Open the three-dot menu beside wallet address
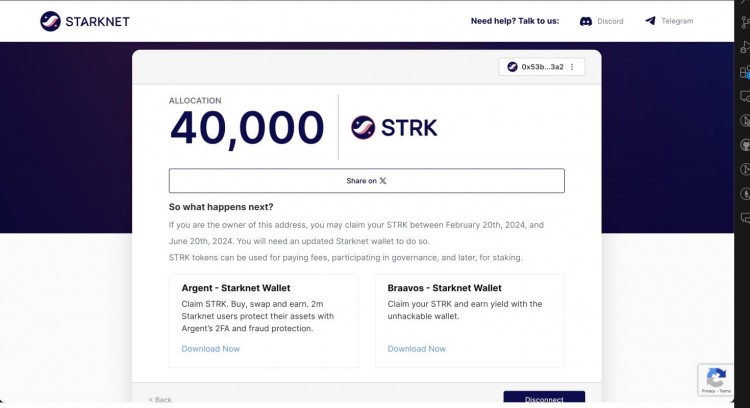 (x=572, y=67)
